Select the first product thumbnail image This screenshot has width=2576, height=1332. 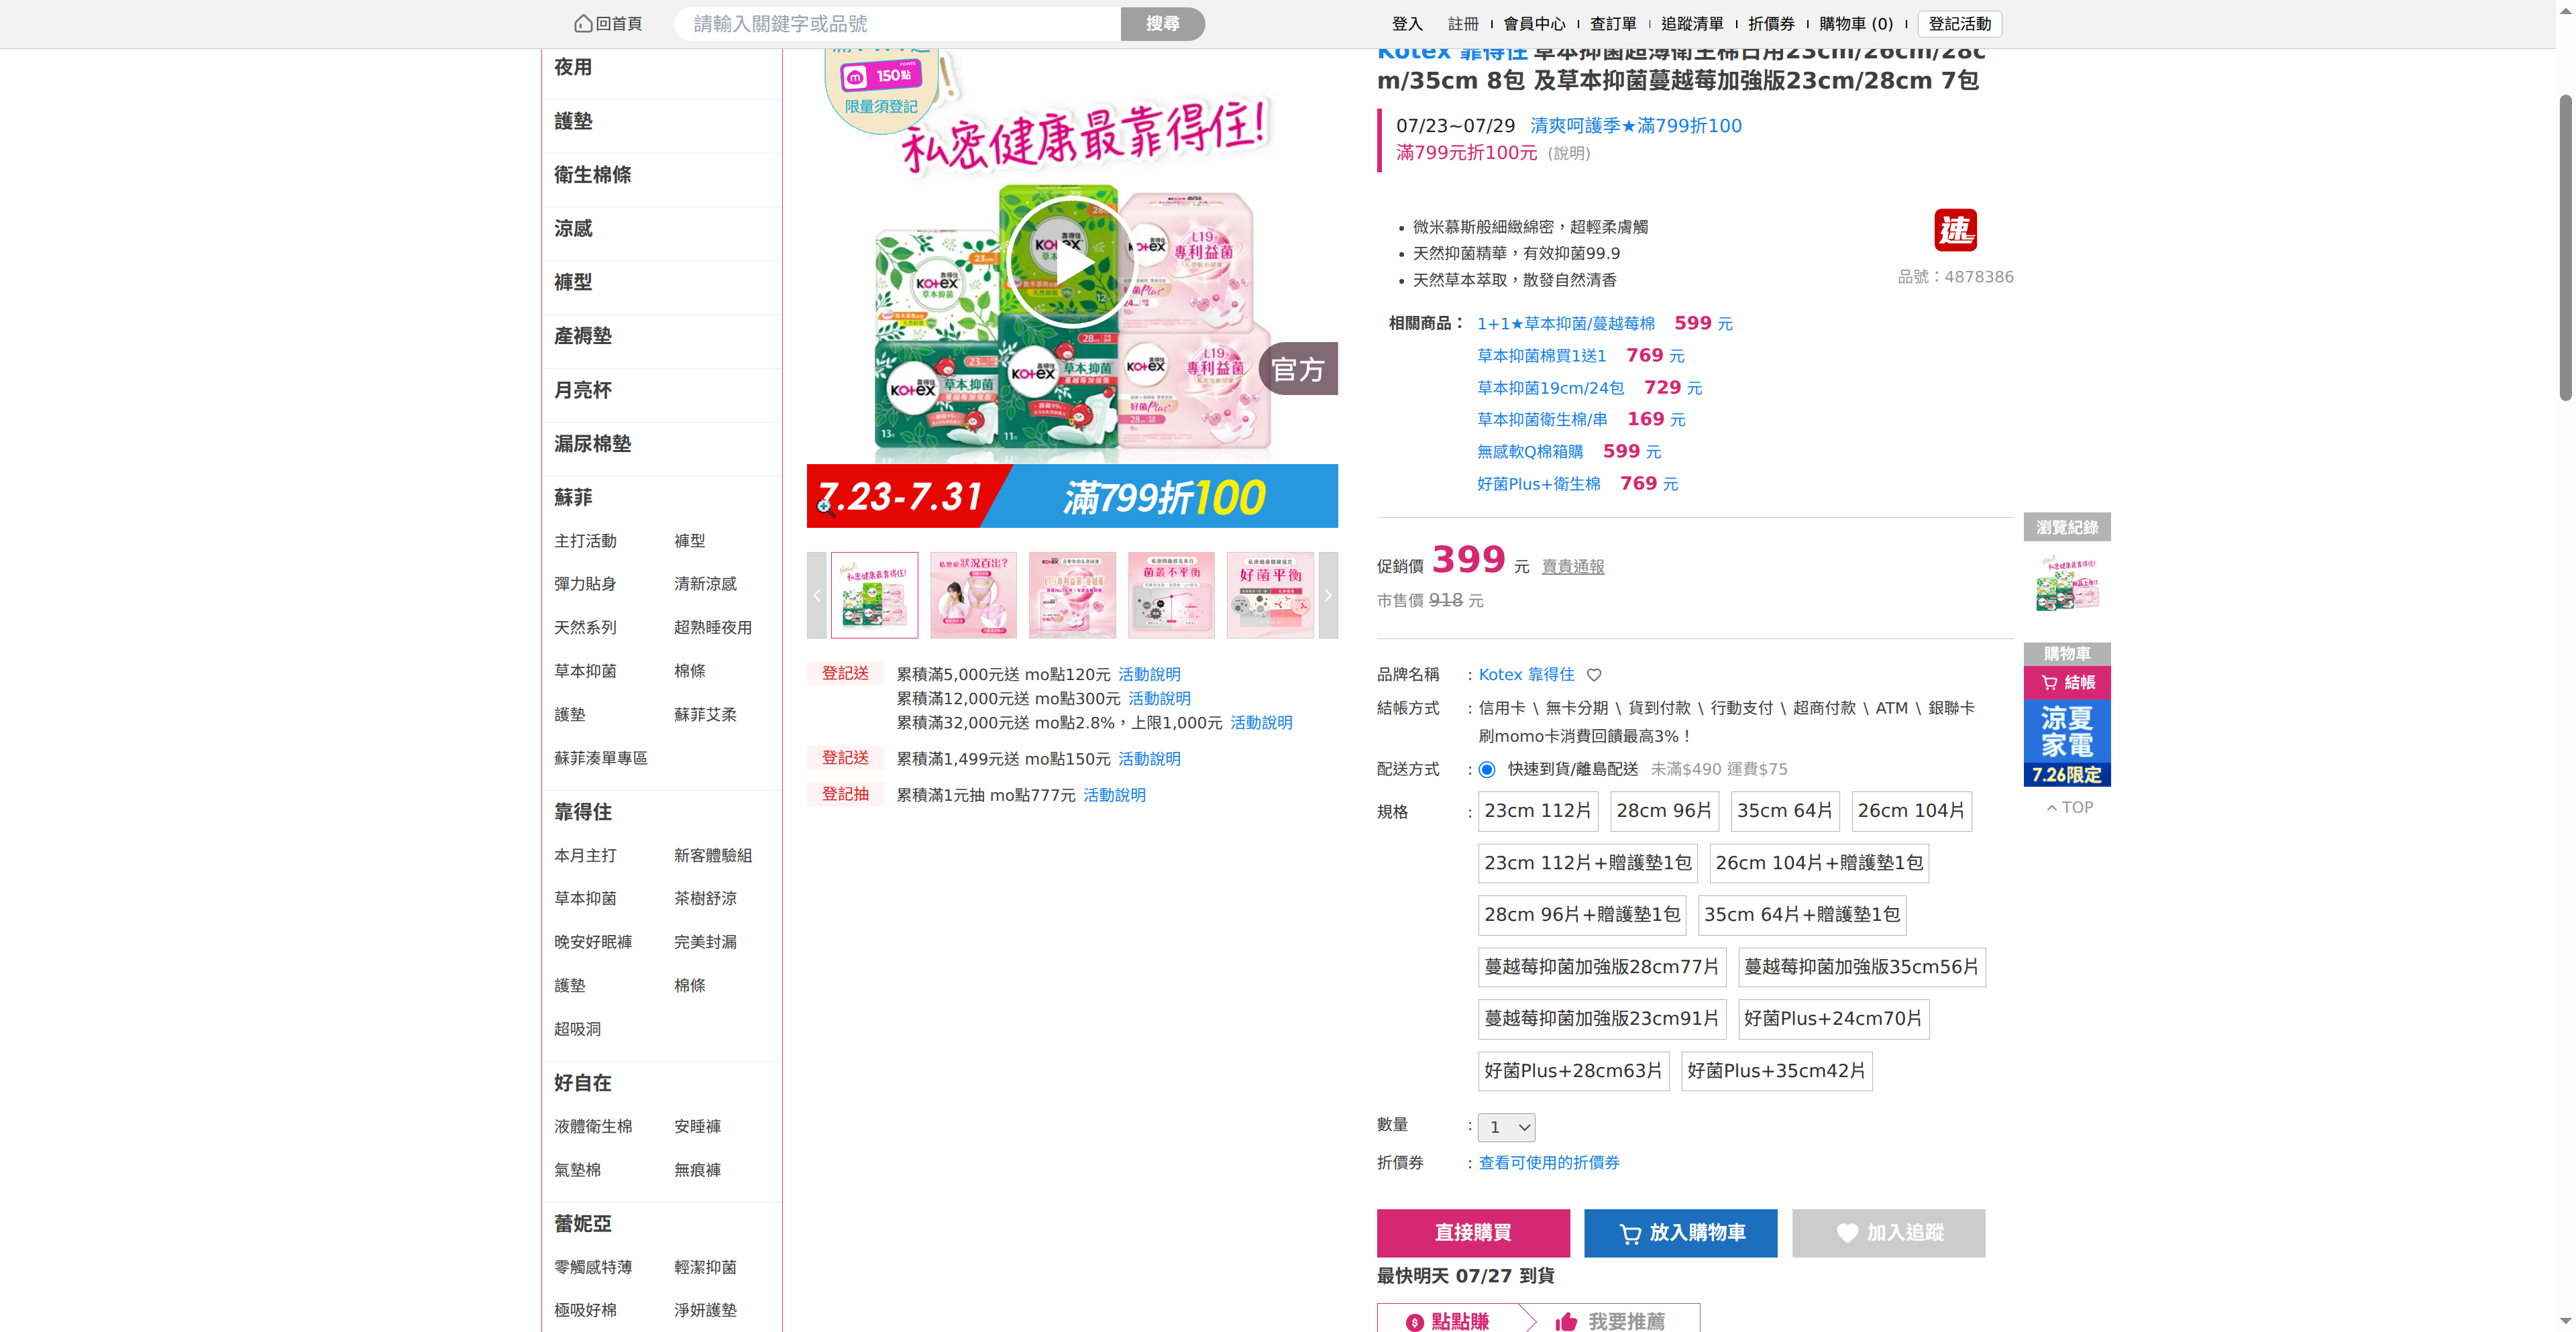(x=874, y=596)
